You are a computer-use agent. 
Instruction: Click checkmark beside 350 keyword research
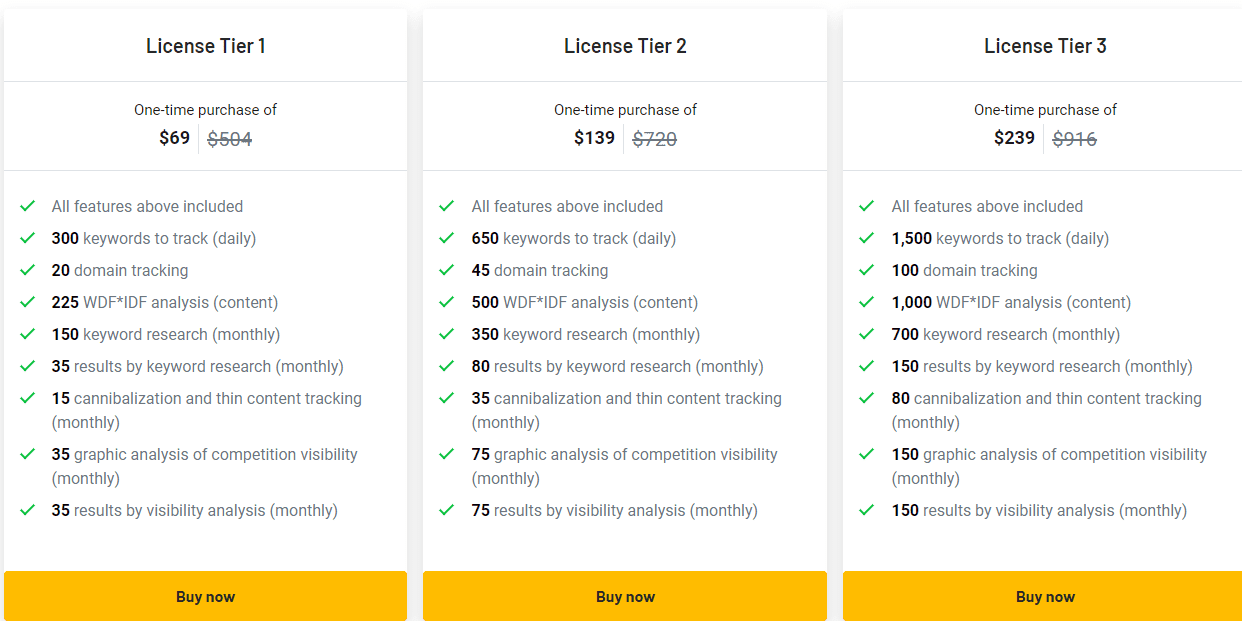447,334
